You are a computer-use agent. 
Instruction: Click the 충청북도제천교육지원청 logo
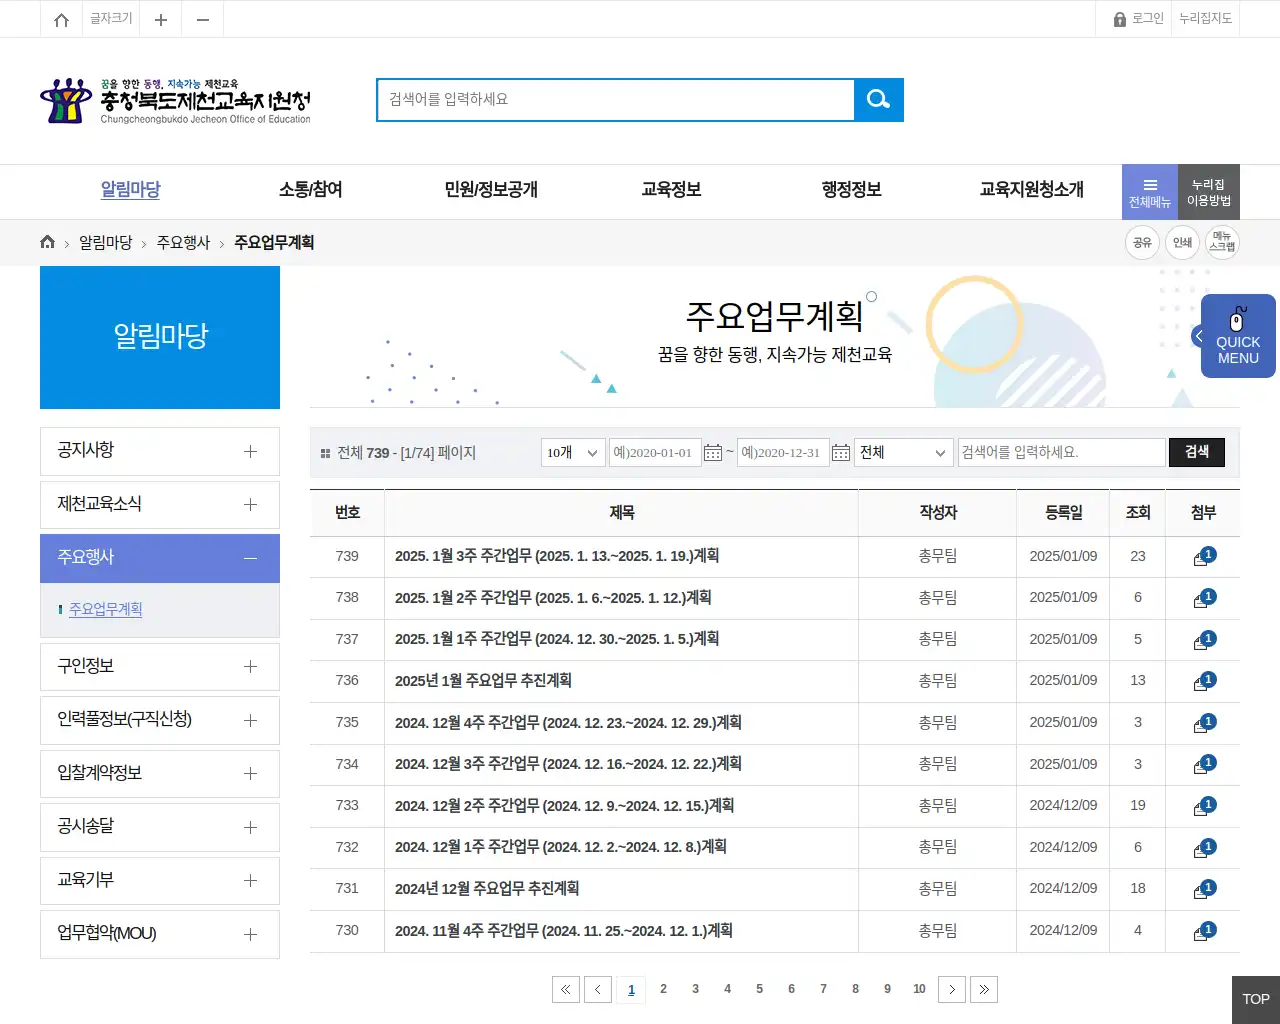pos(176,101)
